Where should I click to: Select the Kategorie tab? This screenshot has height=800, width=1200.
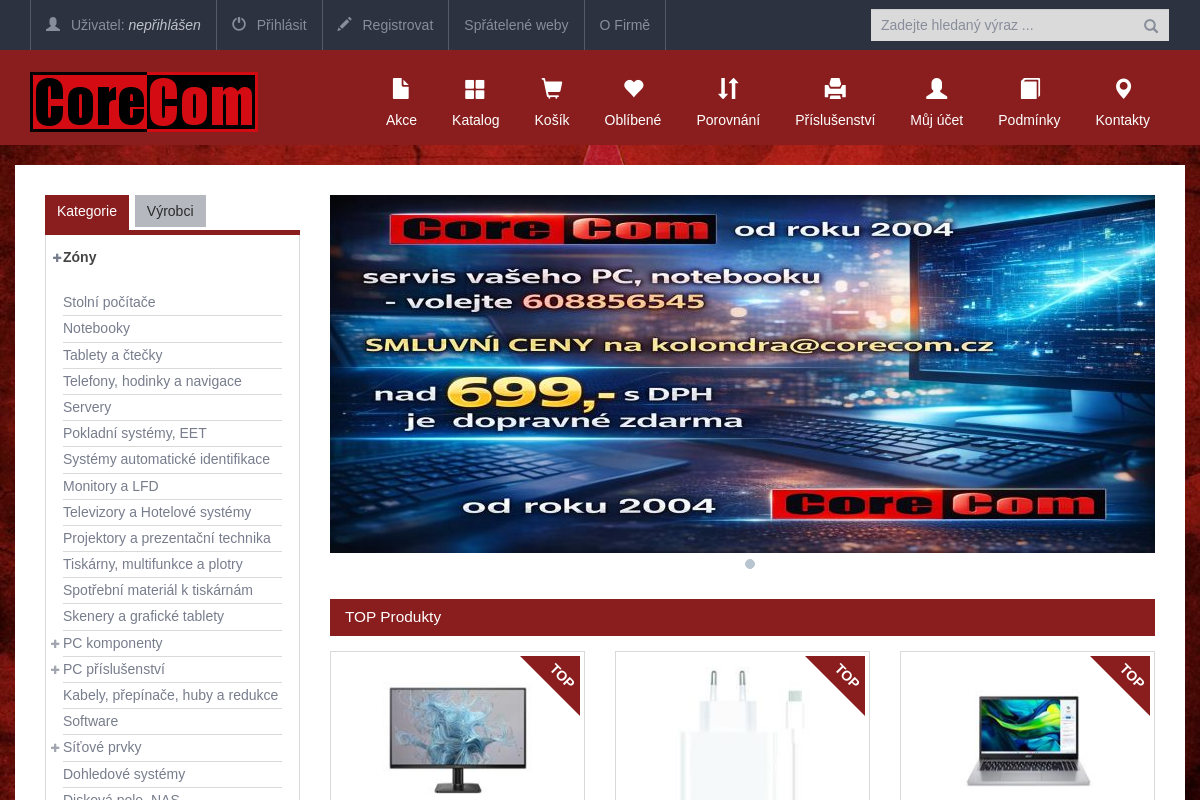(87, 211)
